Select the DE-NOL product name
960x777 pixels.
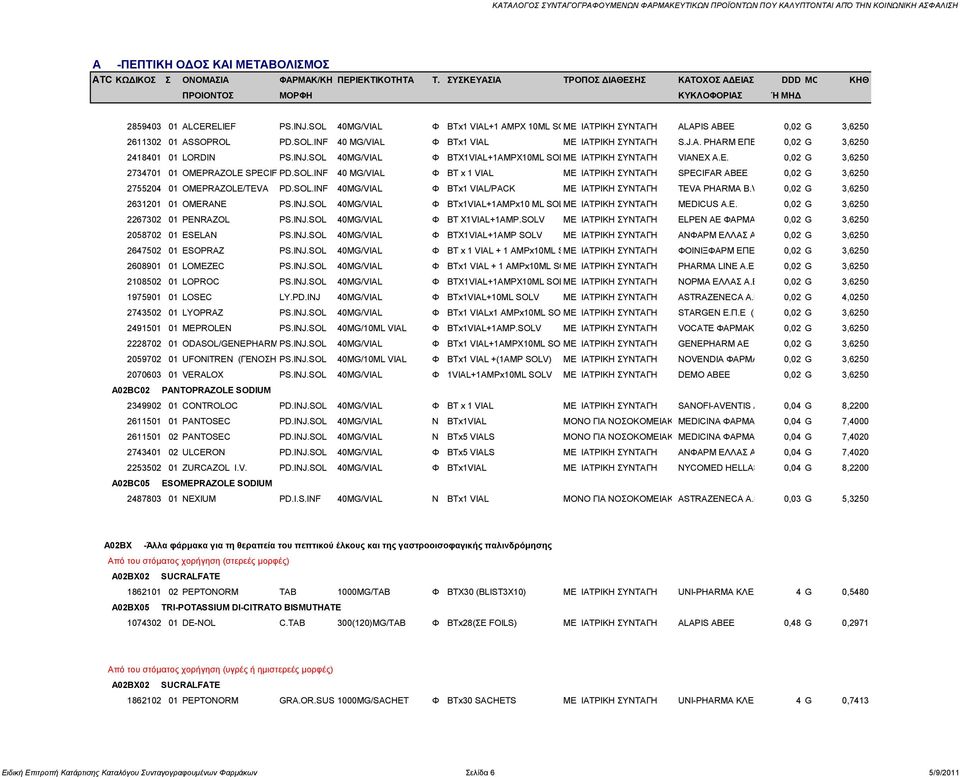point(199,623)
